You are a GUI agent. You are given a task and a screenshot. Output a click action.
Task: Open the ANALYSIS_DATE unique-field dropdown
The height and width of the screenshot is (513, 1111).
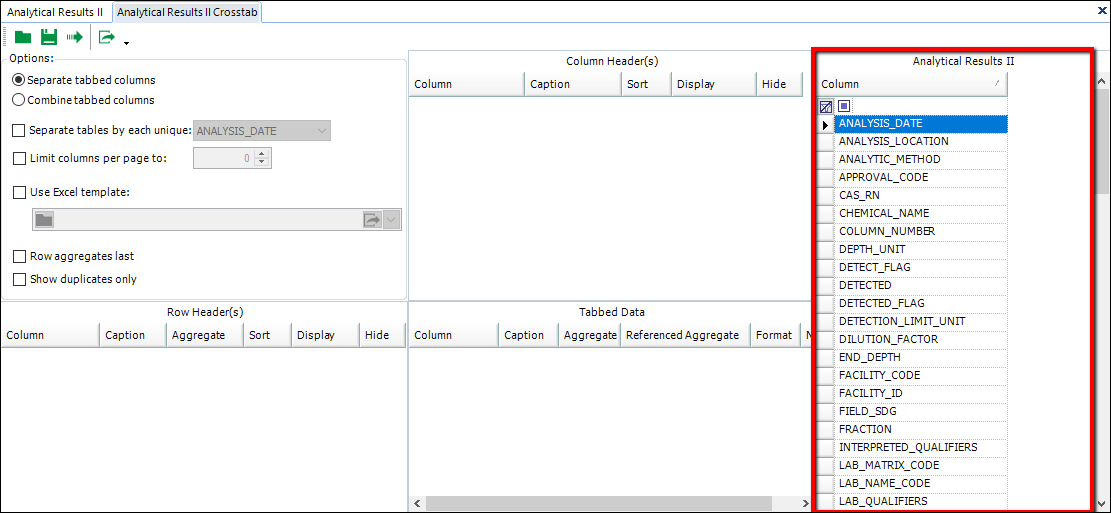[321, 131]
